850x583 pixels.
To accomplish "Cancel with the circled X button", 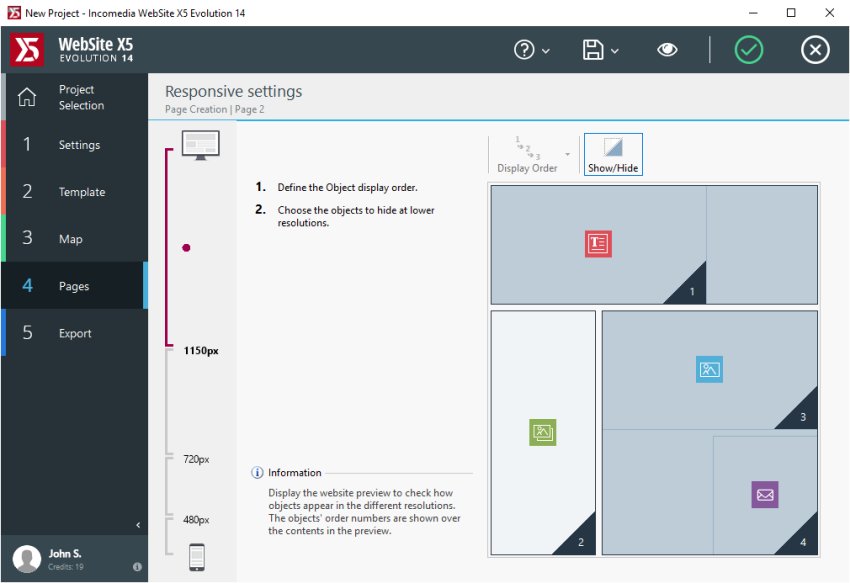I will 815,50.
